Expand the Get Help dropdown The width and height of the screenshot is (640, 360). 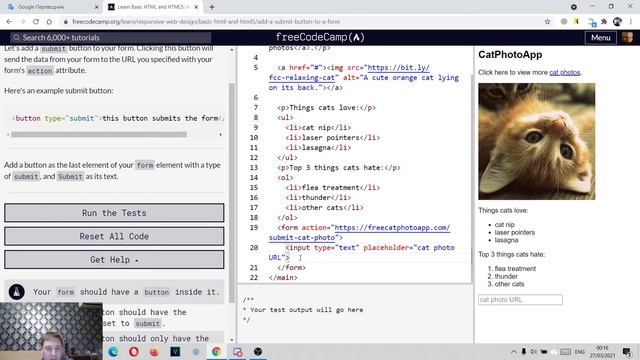tap(114, 260)
